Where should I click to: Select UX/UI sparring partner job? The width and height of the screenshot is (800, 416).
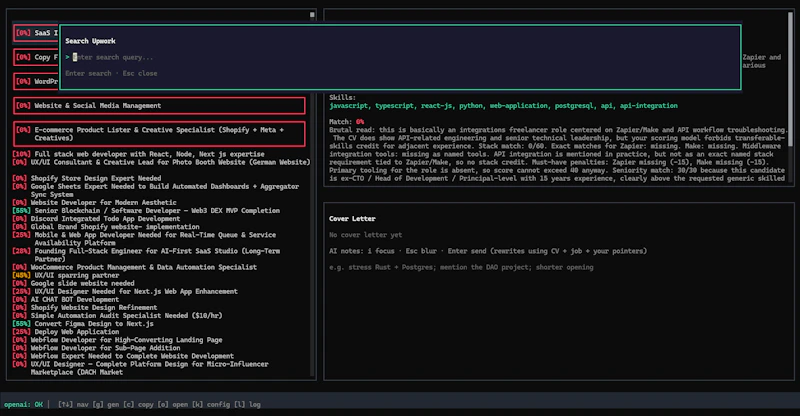click(x=66, y=276)
